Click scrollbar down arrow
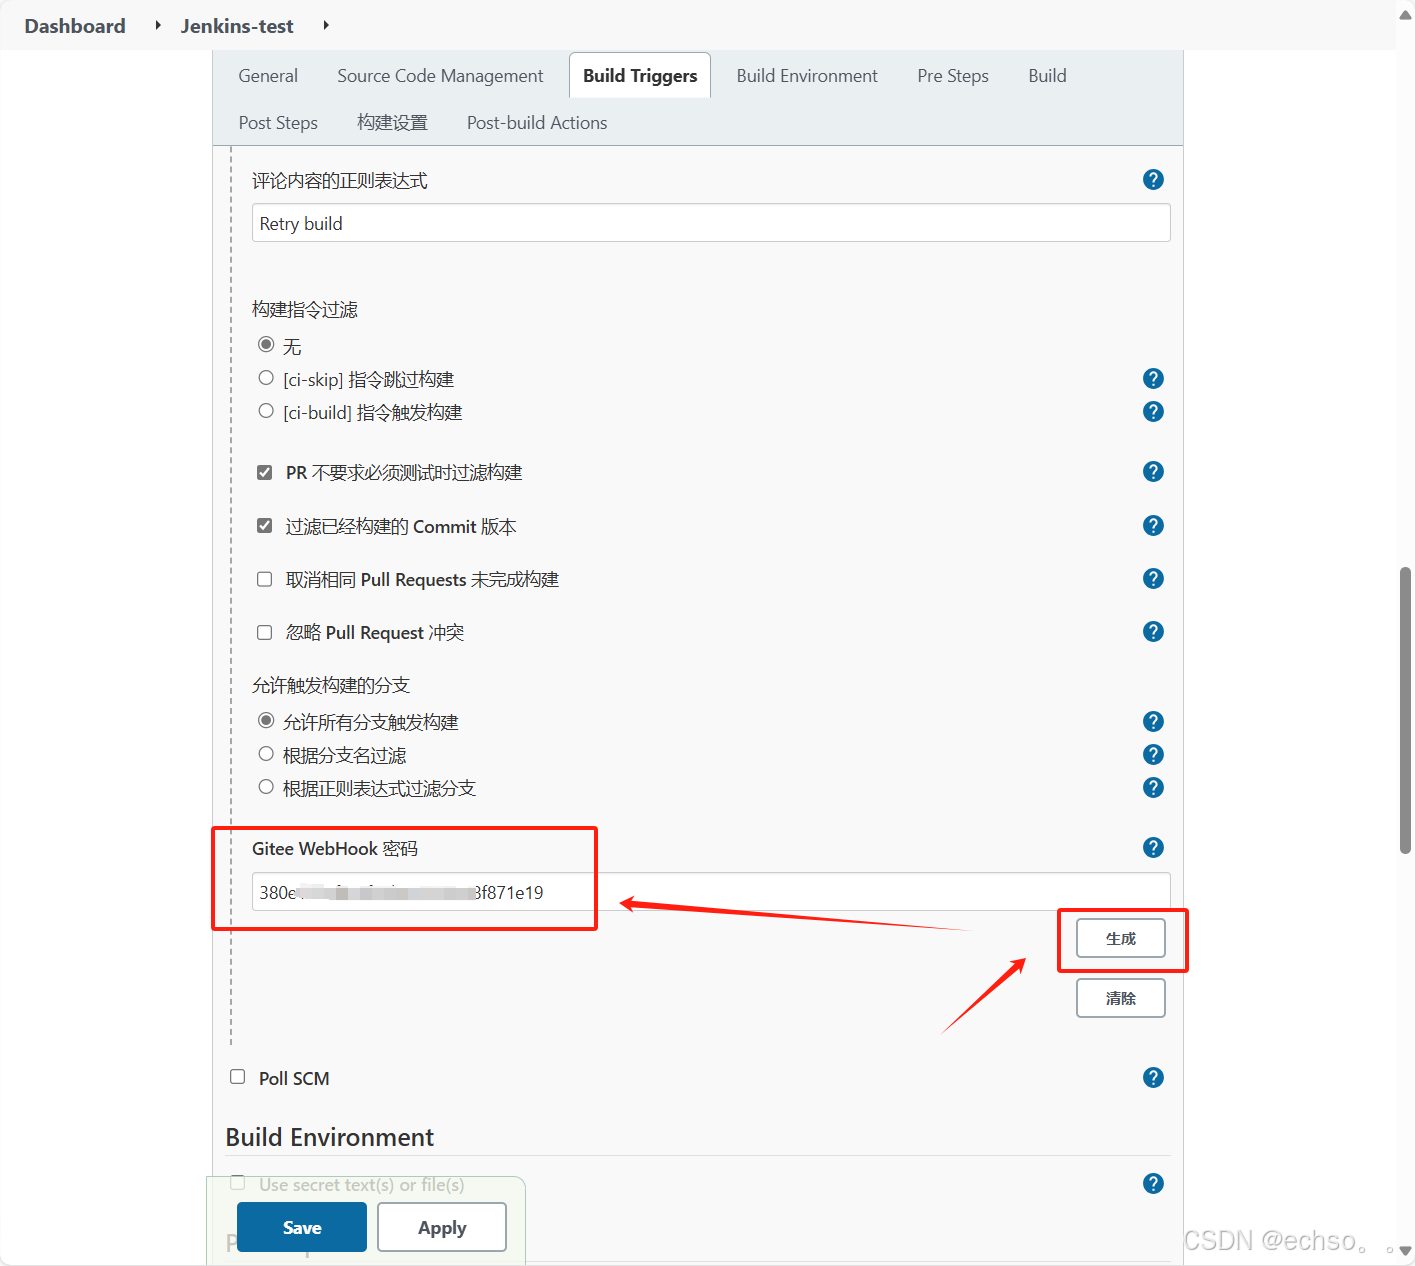The height and width of the screenshot is (1266, 1415). 1405,1251
